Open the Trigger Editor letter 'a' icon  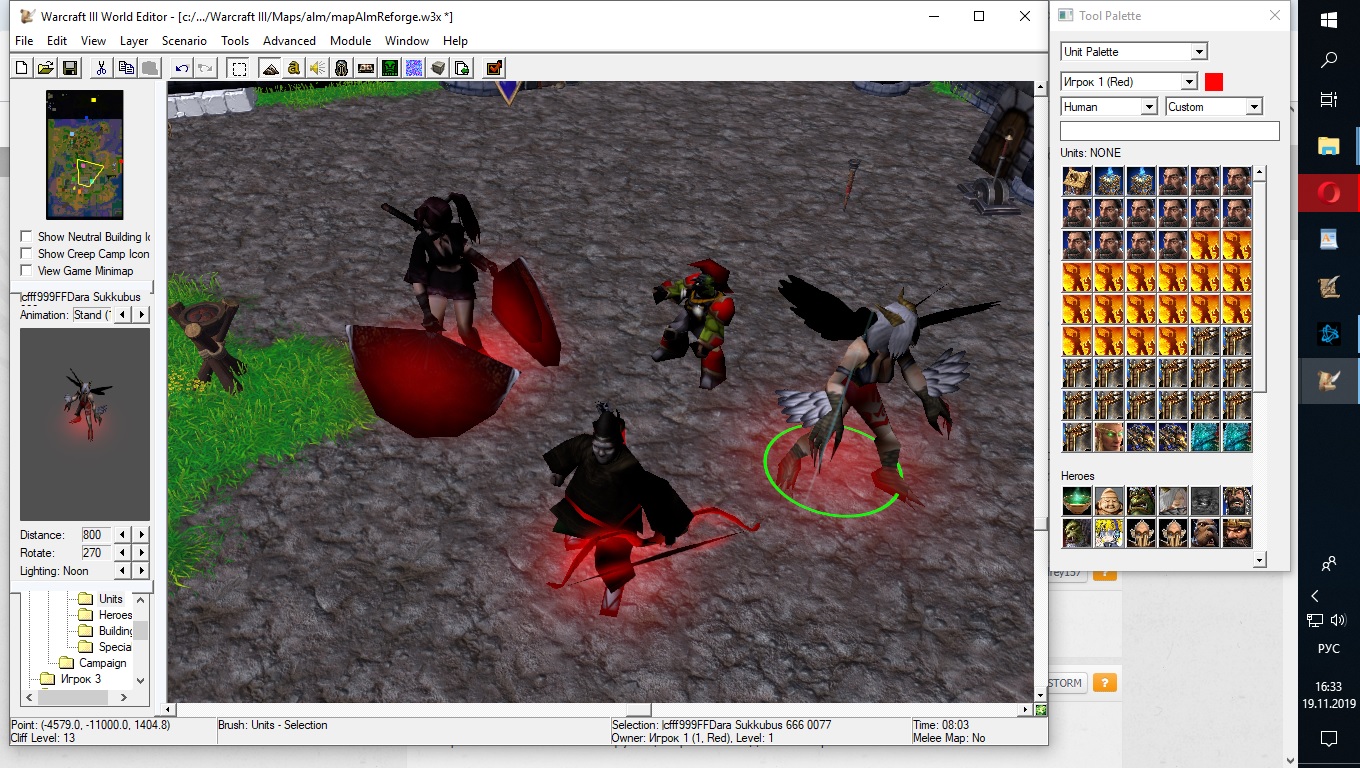click(294, 68)
